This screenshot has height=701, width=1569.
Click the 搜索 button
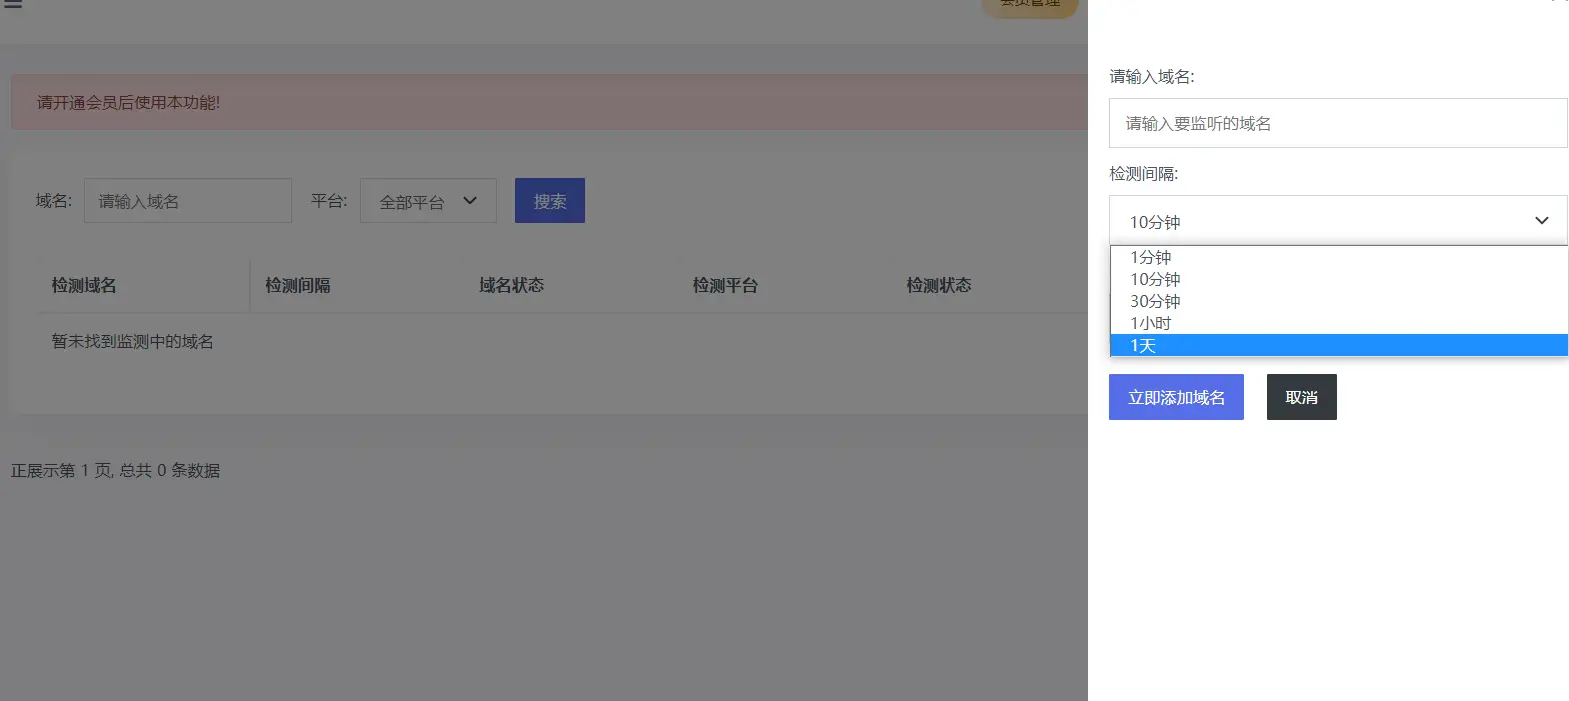click(x=550, y=201)
